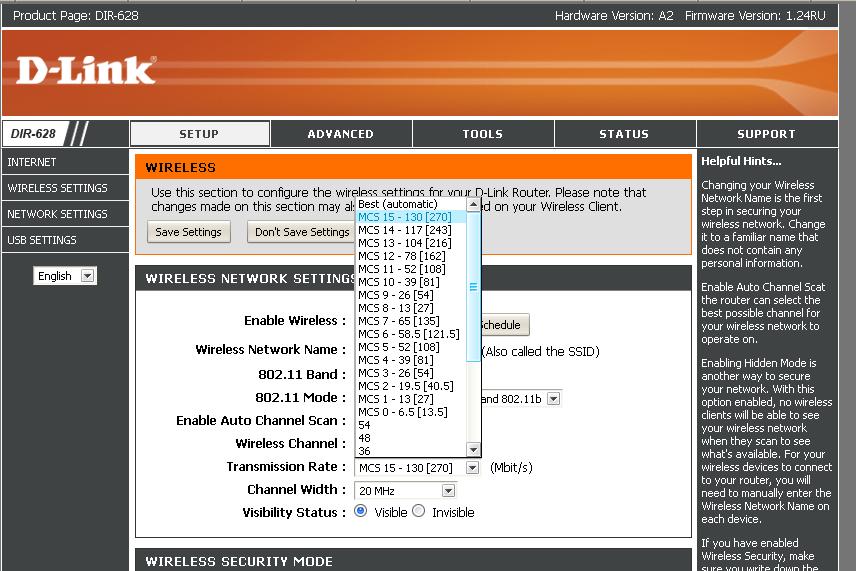The height and width of the screenshot is (571, 856).
Task: Select MCS 6 - 58.5 [121.5] option
Action: click(x=411, y=334)
